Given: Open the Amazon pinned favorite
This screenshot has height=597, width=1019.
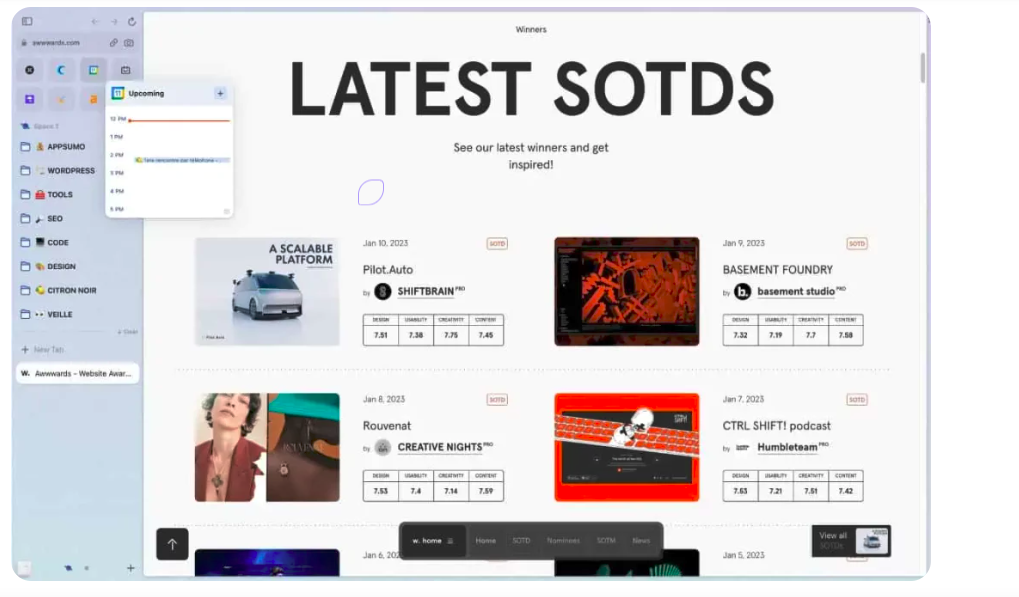Looking at the screenshot, I should click(93, 99).
